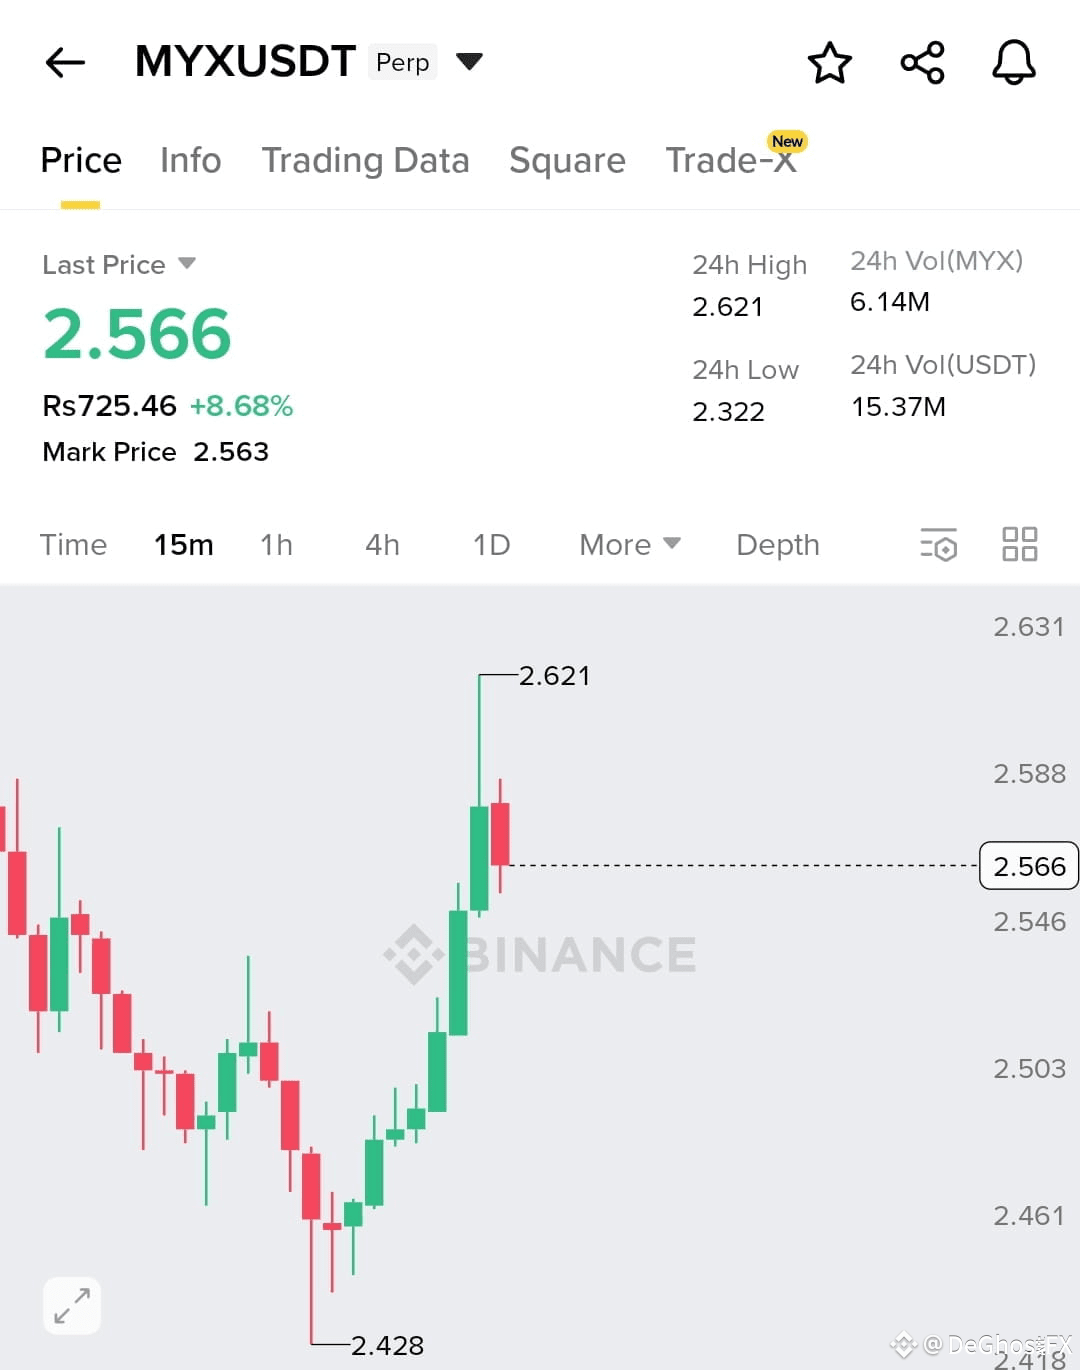Open the MYXUSDT pair selector dropdown arrow
The width and height of the screenshot is (1080, 1370).
point(469,62)
